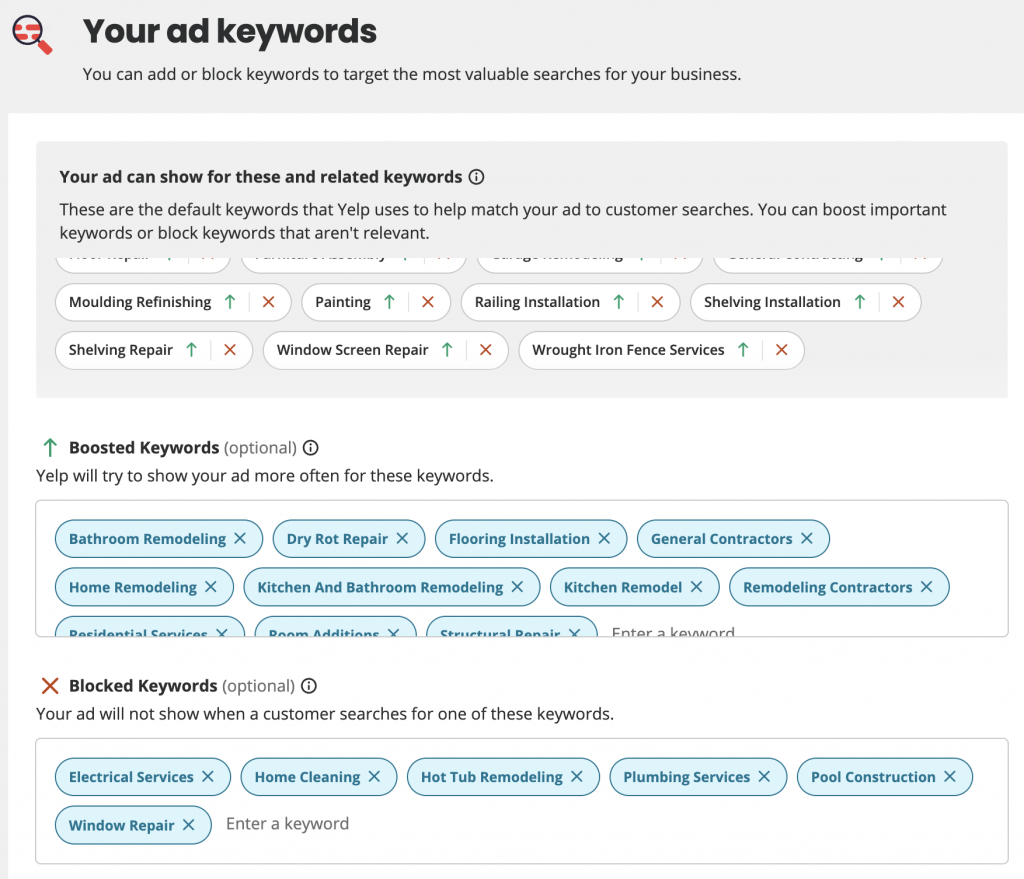
Task: Select the Railing Installation keyword label
Action: [537, 302]
